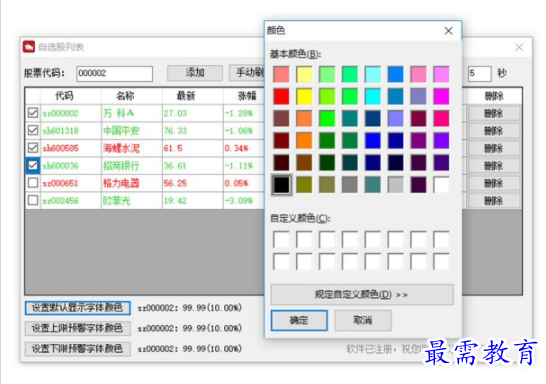Toggle the highlighted checkbox for sh600036 招商银行
This screenshot has height=384, width=546.
[x=33, y=165]
